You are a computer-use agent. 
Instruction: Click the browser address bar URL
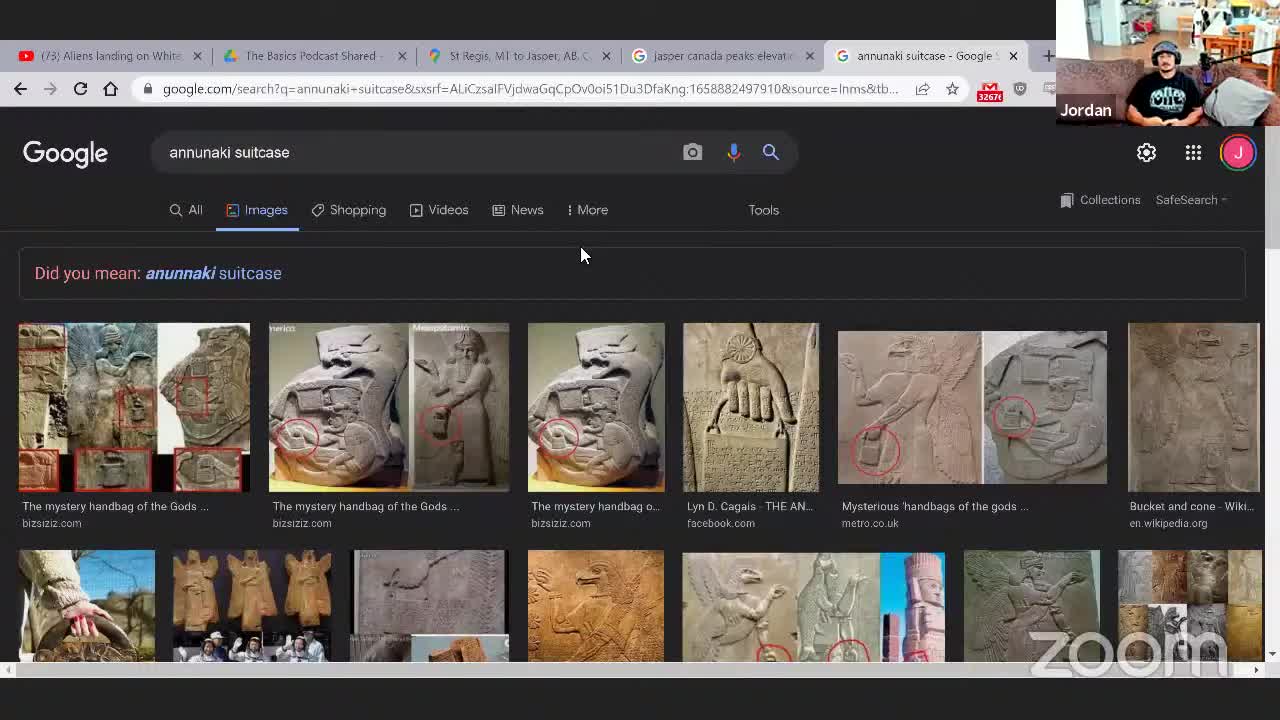point(530,89)
